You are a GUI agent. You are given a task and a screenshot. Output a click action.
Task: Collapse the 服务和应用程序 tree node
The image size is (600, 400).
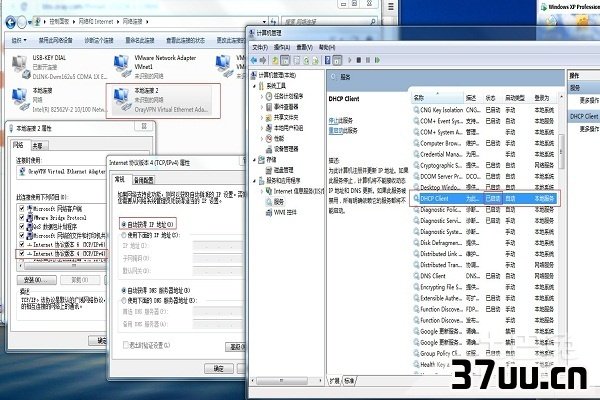(x=254, y=181)
